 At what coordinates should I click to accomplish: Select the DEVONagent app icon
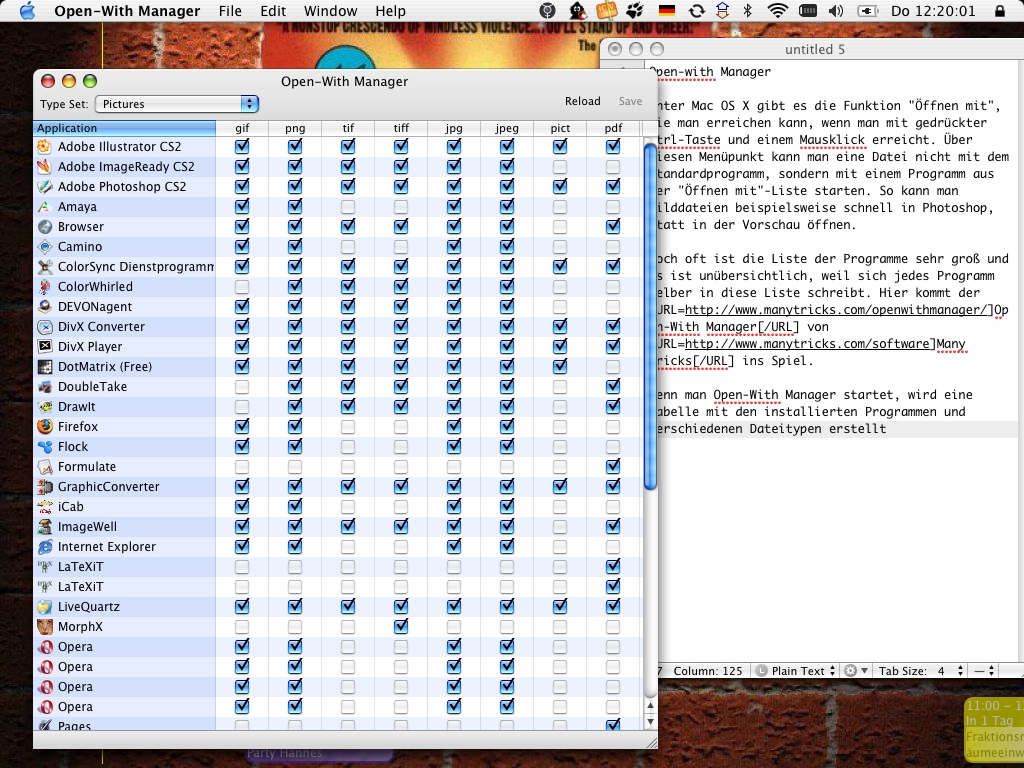pyautogui.click(x=44, y=306)
